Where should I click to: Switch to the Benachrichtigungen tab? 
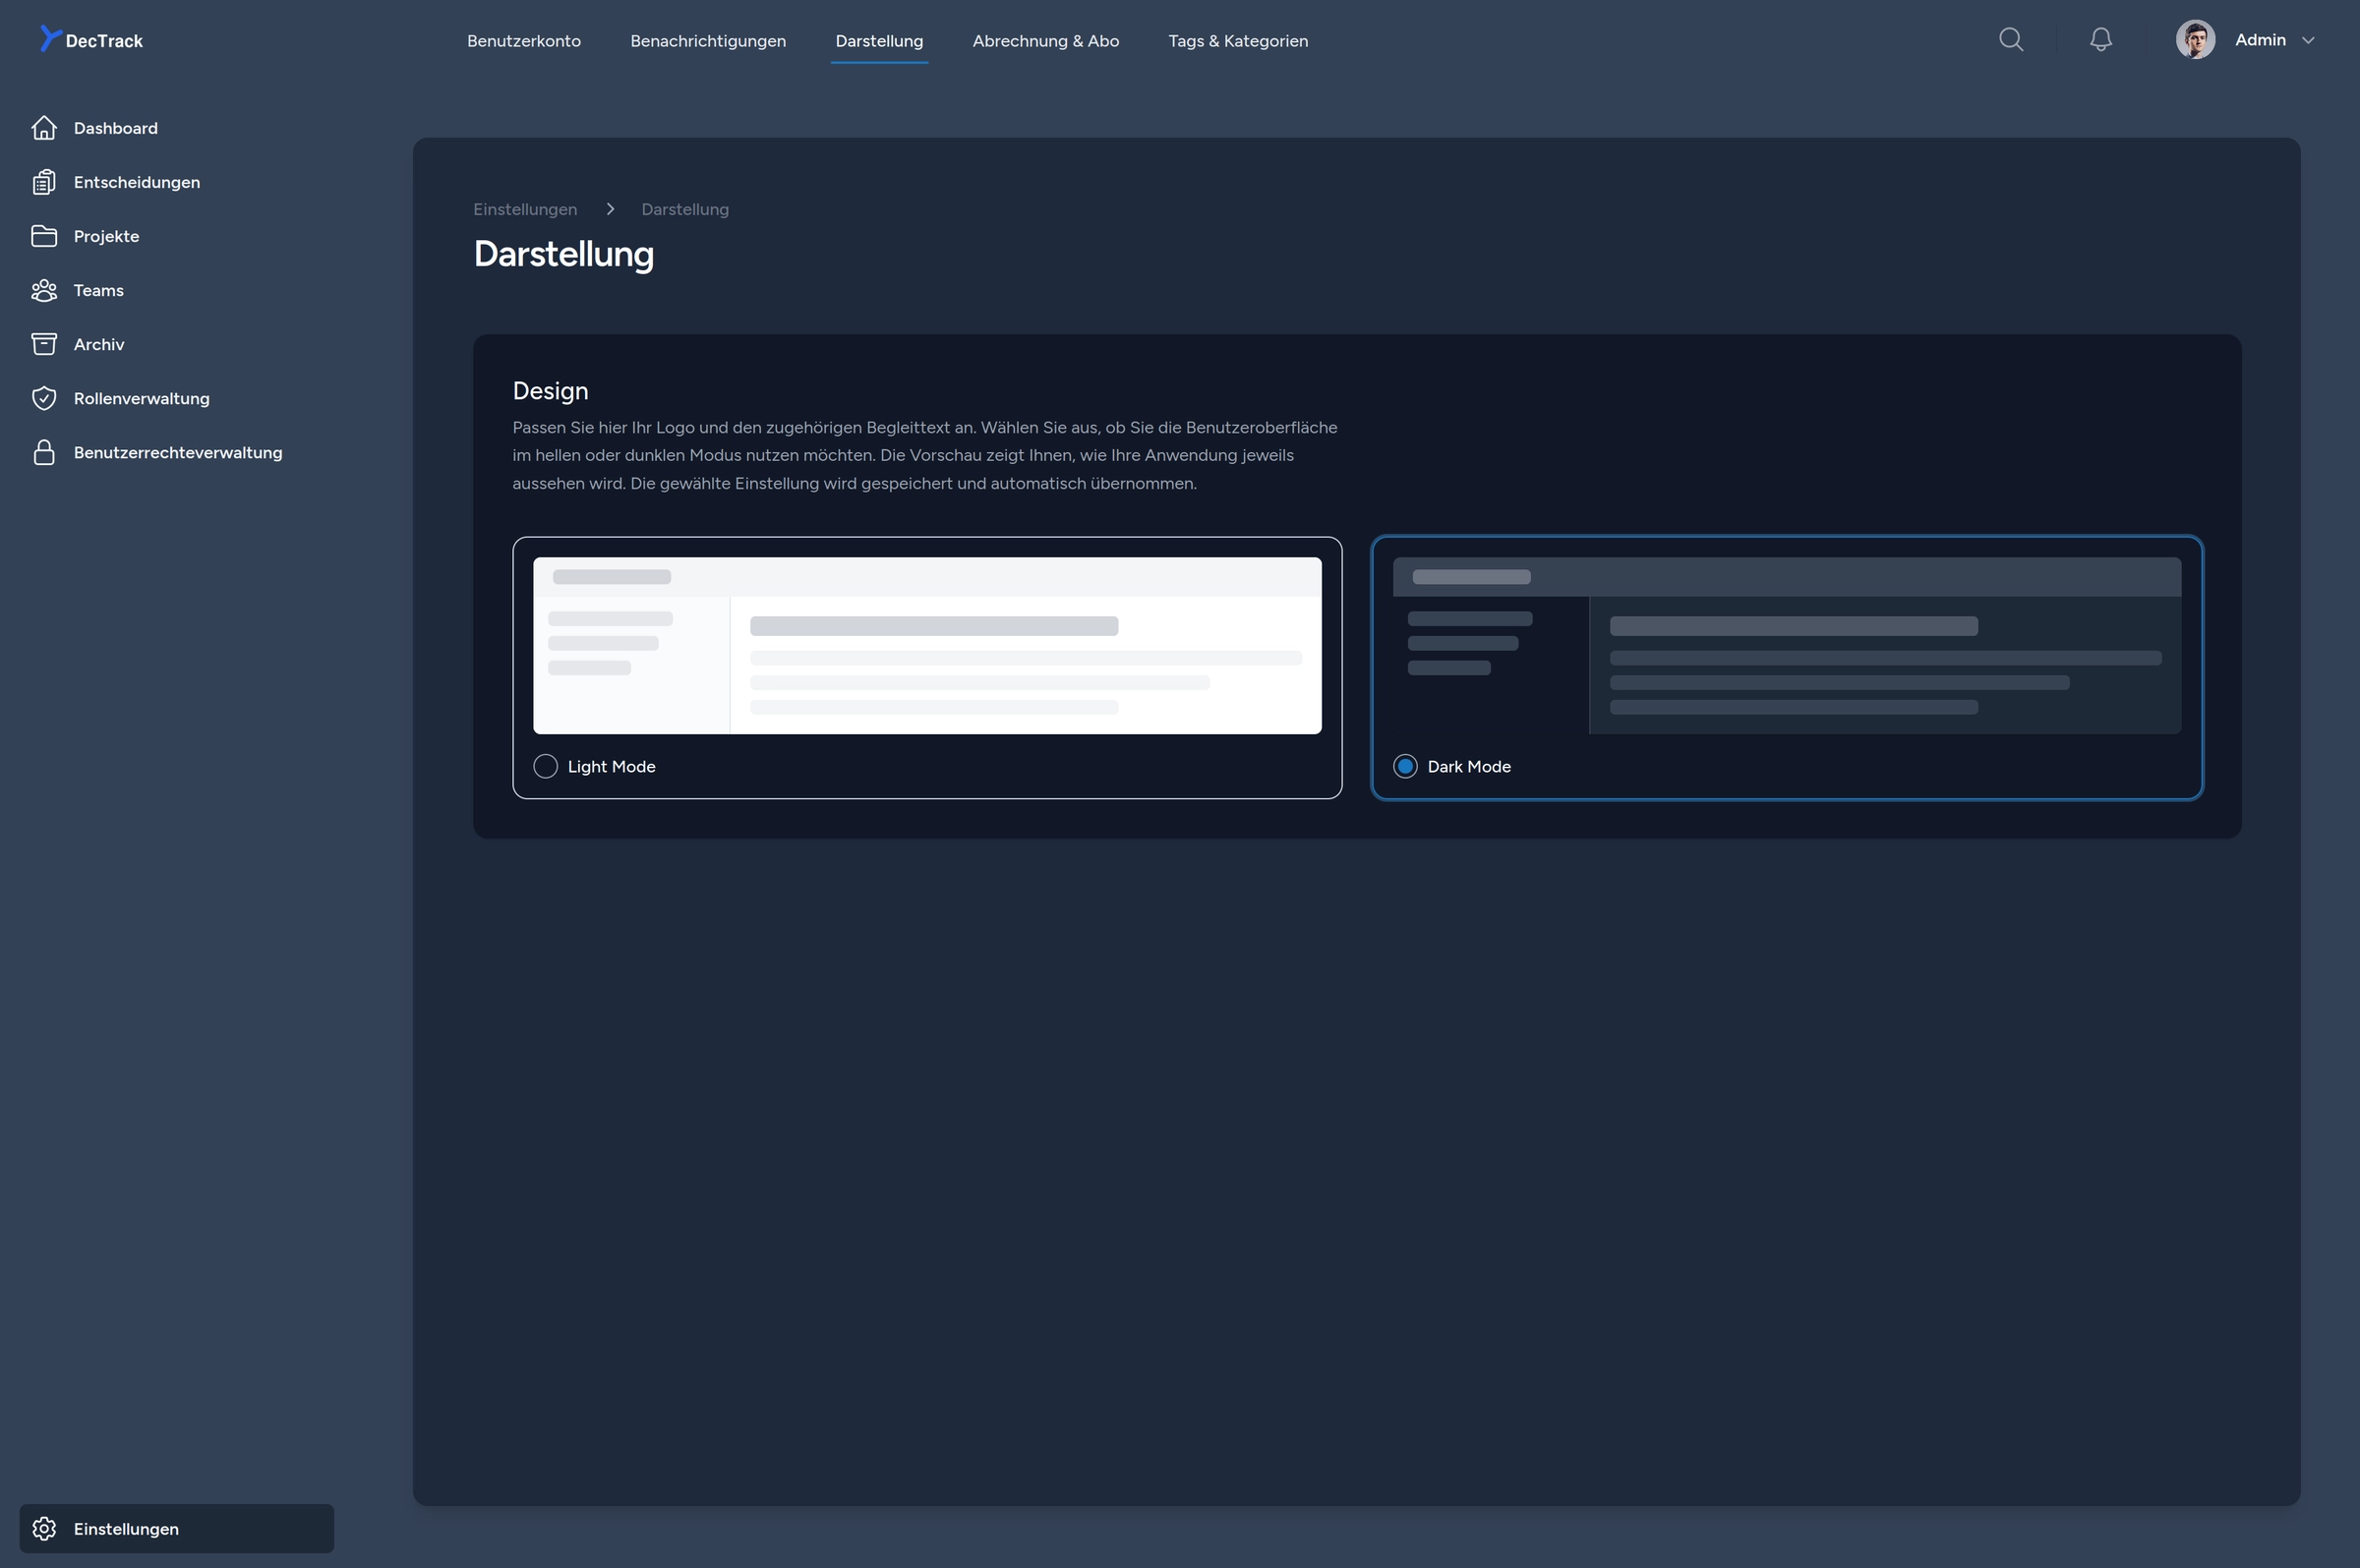point(707,41)
